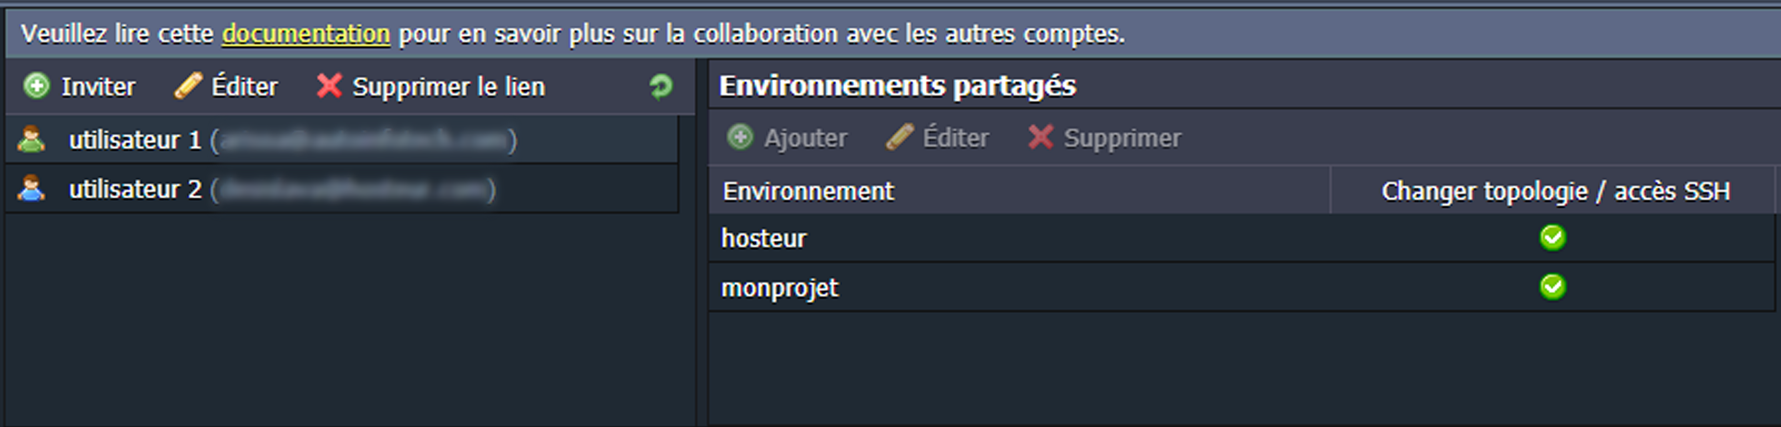Click the red X beside Supprimer
Viewport: 1781px width, 427px height.
(x=1040, y=136)
